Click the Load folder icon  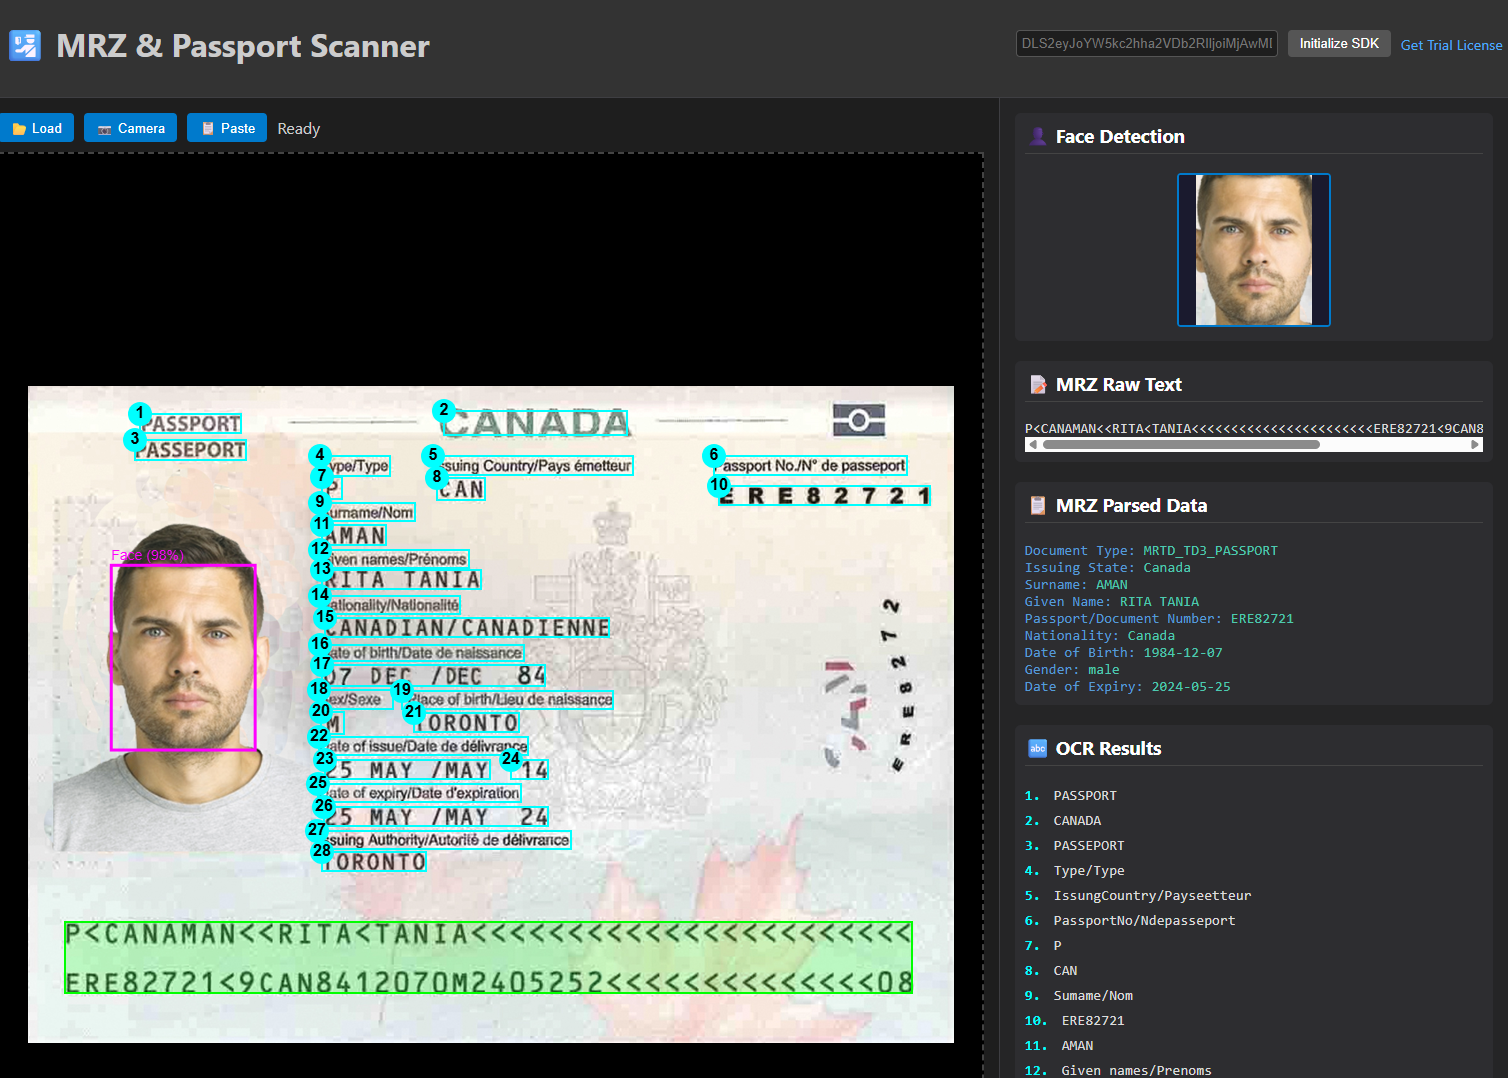click(x=19, y=128)
